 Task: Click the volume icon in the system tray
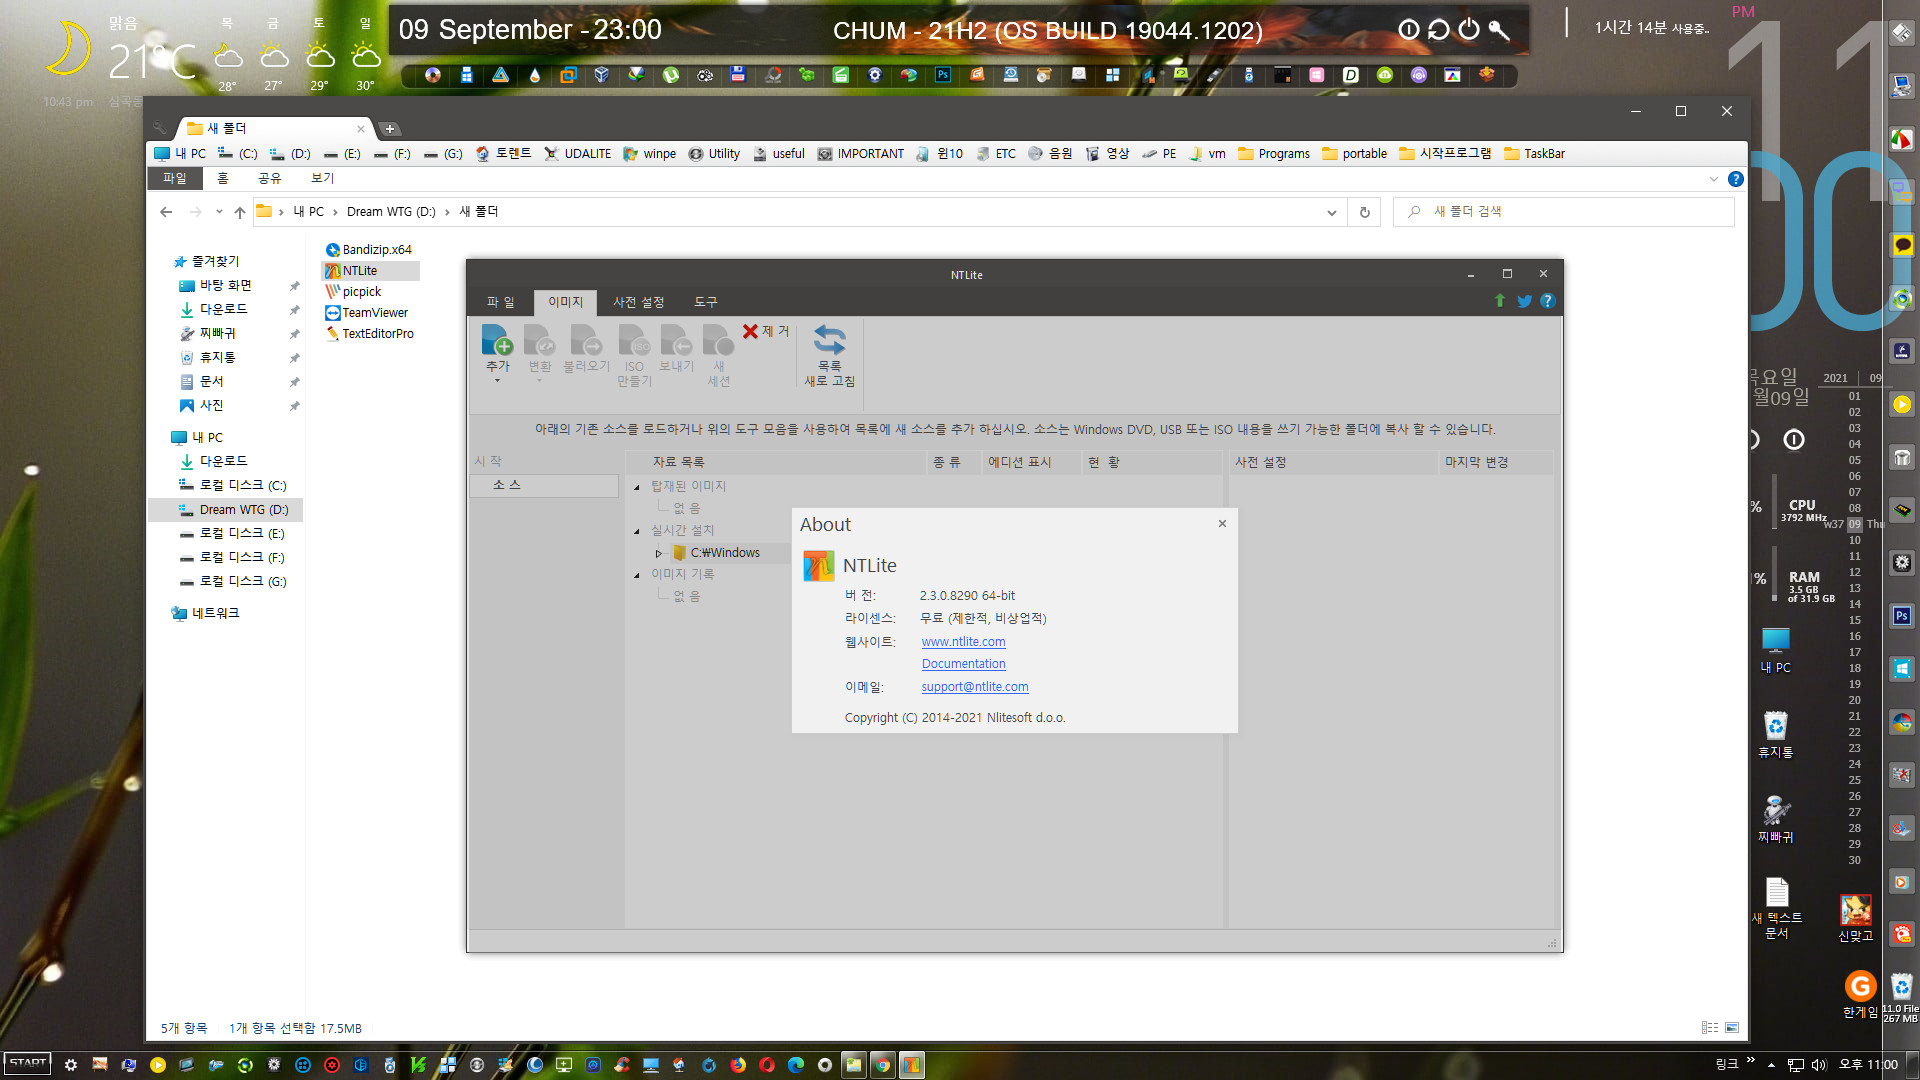point(1819,1065)
